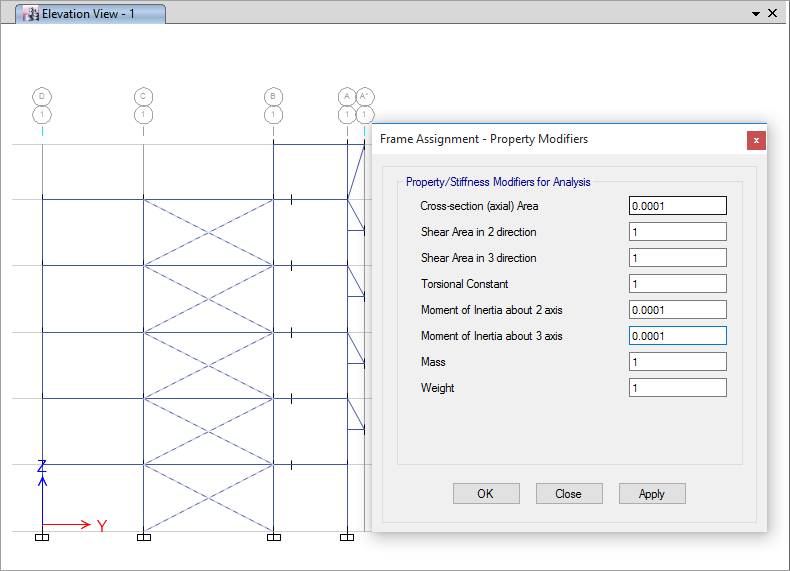Click the grid bubble labeled C

tap(143, 96)
